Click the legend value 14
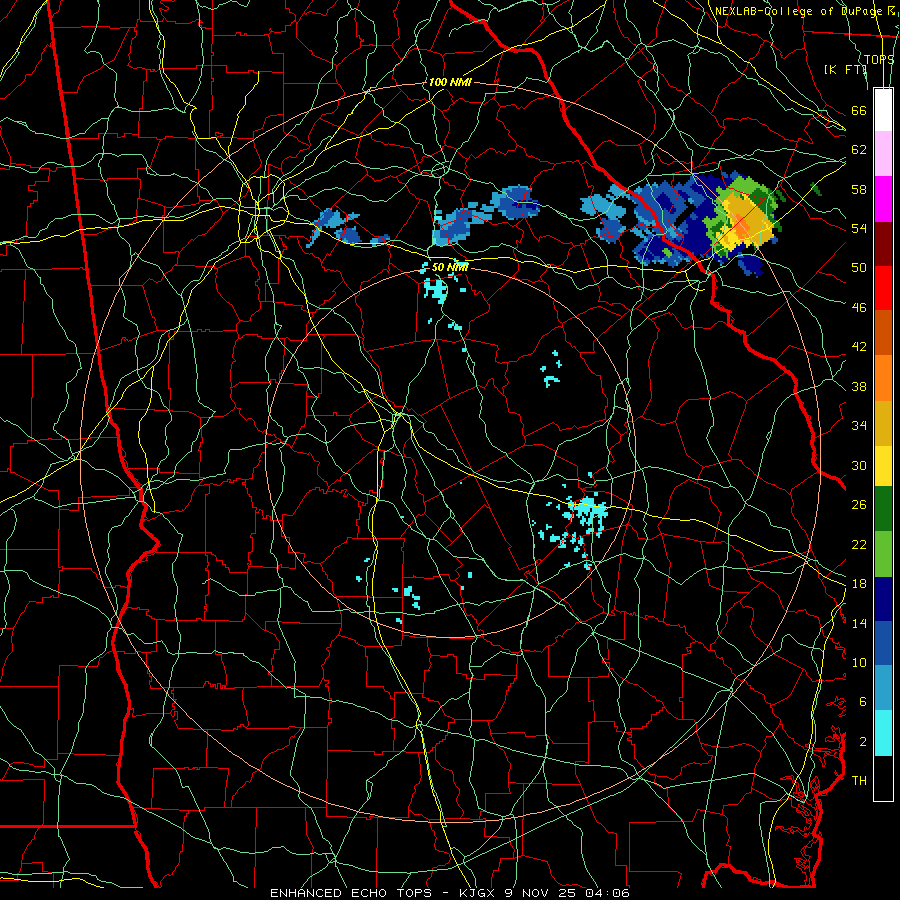The height and width of the screenshot is (900, 900). [x=859, y=623]
